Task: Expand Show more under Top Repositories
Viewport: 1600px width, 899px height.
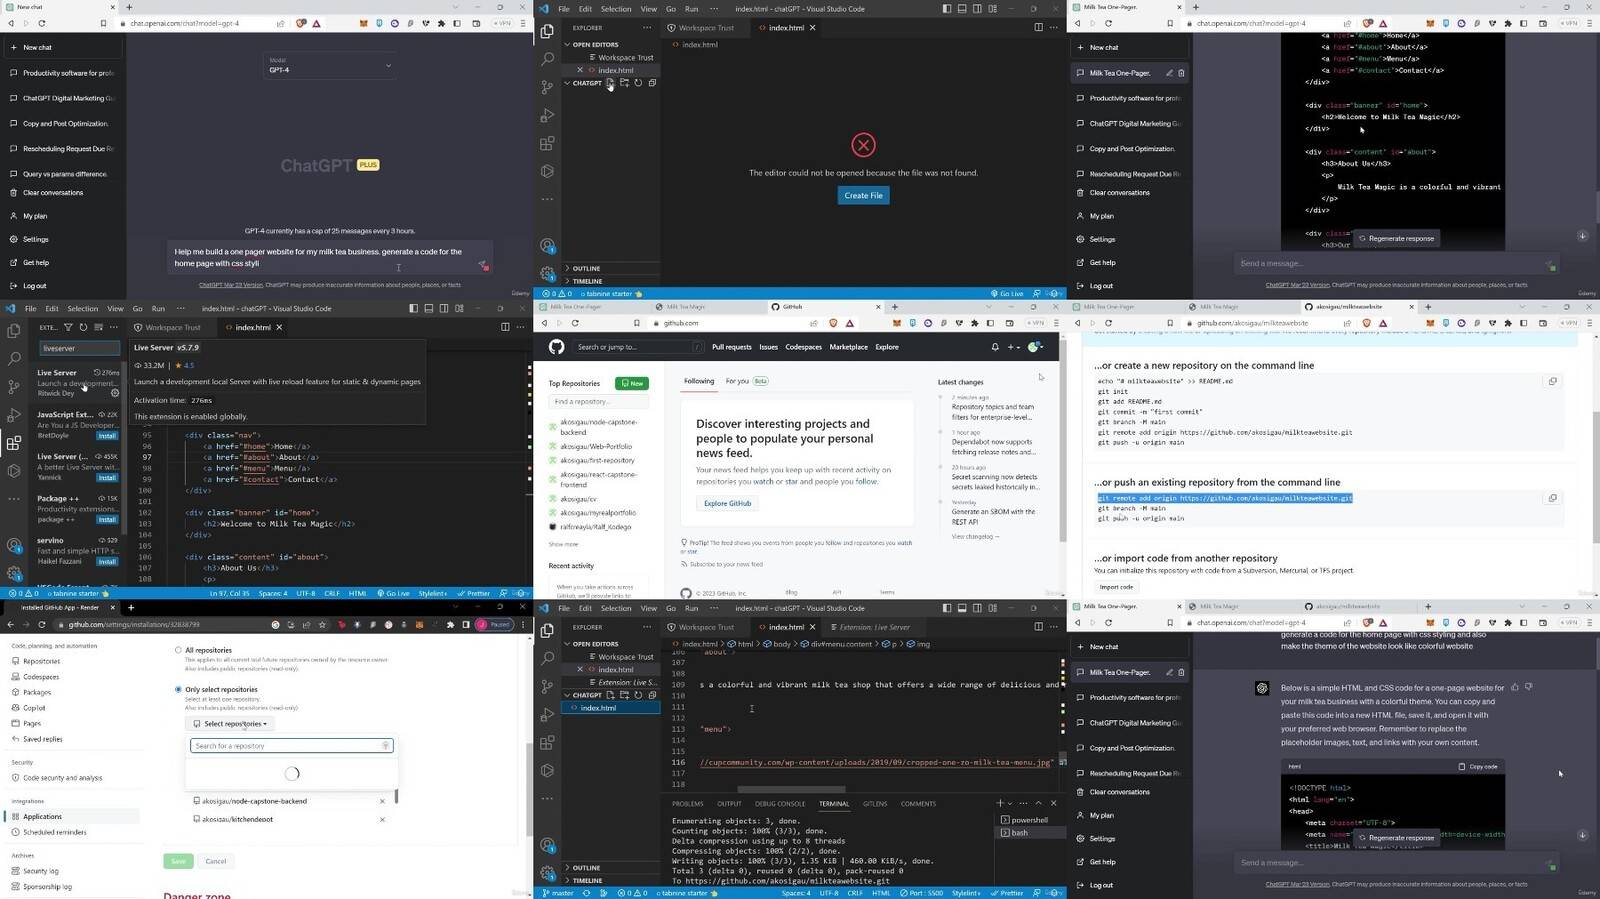Action: point(563,544)
